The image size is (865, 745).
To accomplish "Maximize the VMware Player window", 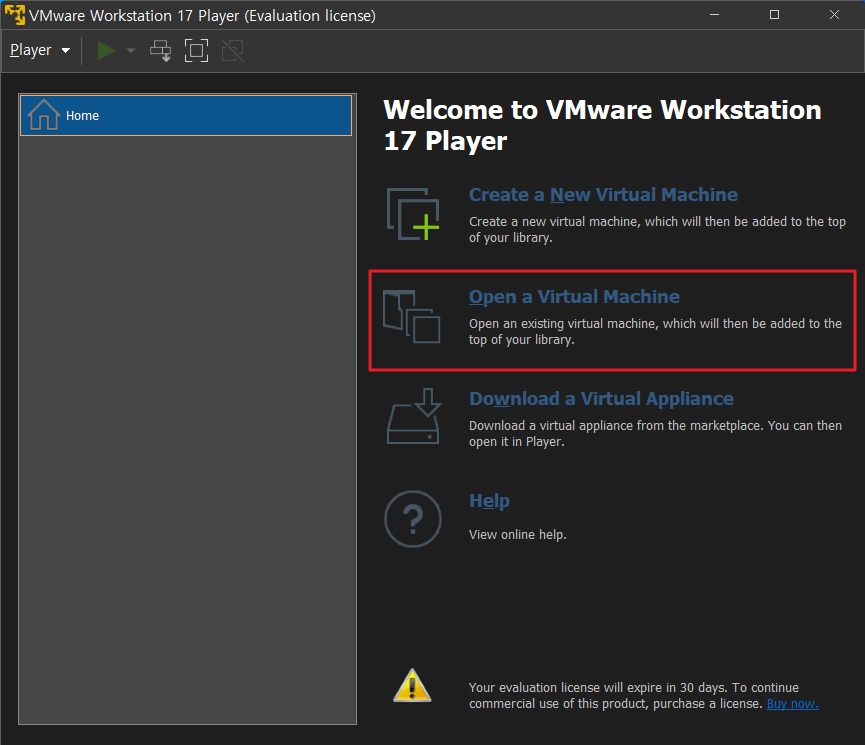I will pyautogui.click(x=775, y=15).
